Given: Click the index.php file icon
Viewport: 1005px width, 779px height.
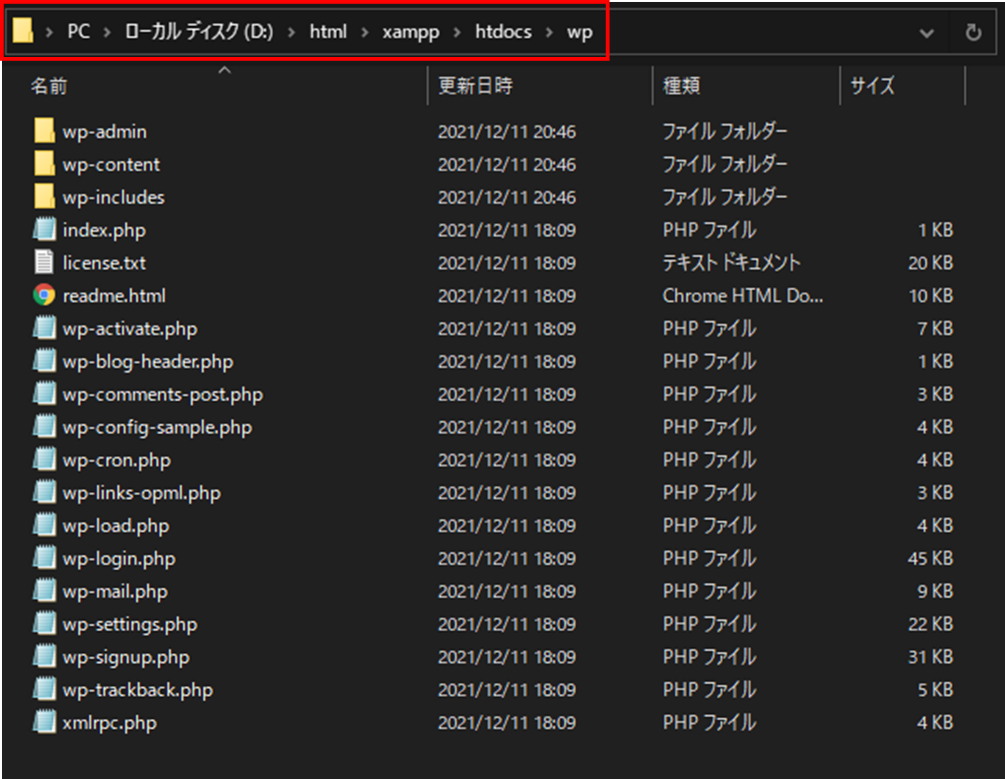Looking at the screenshot, I should (43, 230).
